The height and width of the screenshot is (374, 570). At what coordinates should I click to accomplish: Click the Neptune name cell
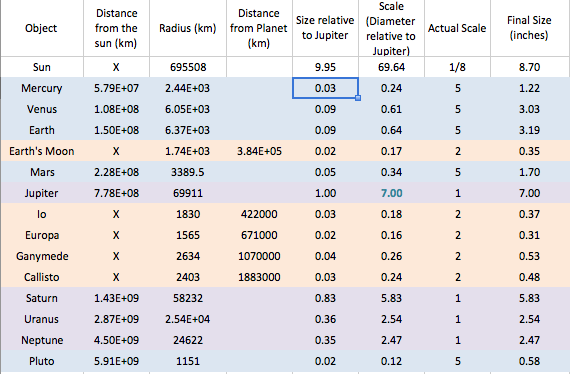click(x=42, y=340)
